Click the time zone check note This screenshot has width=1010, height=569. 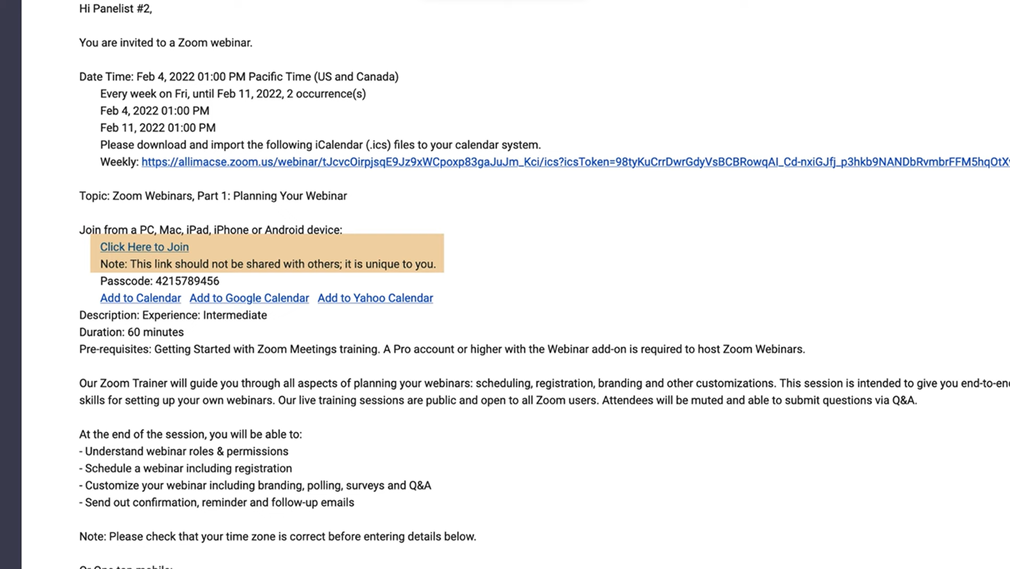tap(278, 536)
